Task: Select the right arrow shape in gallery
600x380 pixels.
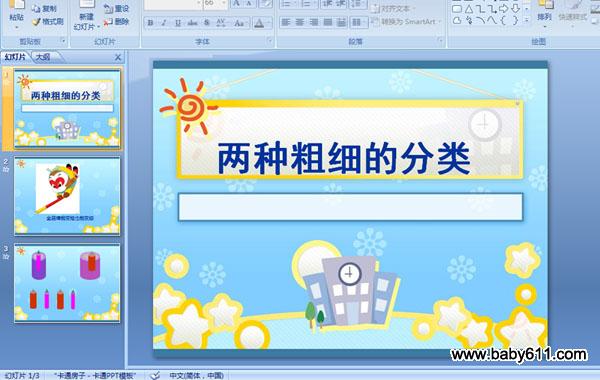Action: tap(504, 9)
